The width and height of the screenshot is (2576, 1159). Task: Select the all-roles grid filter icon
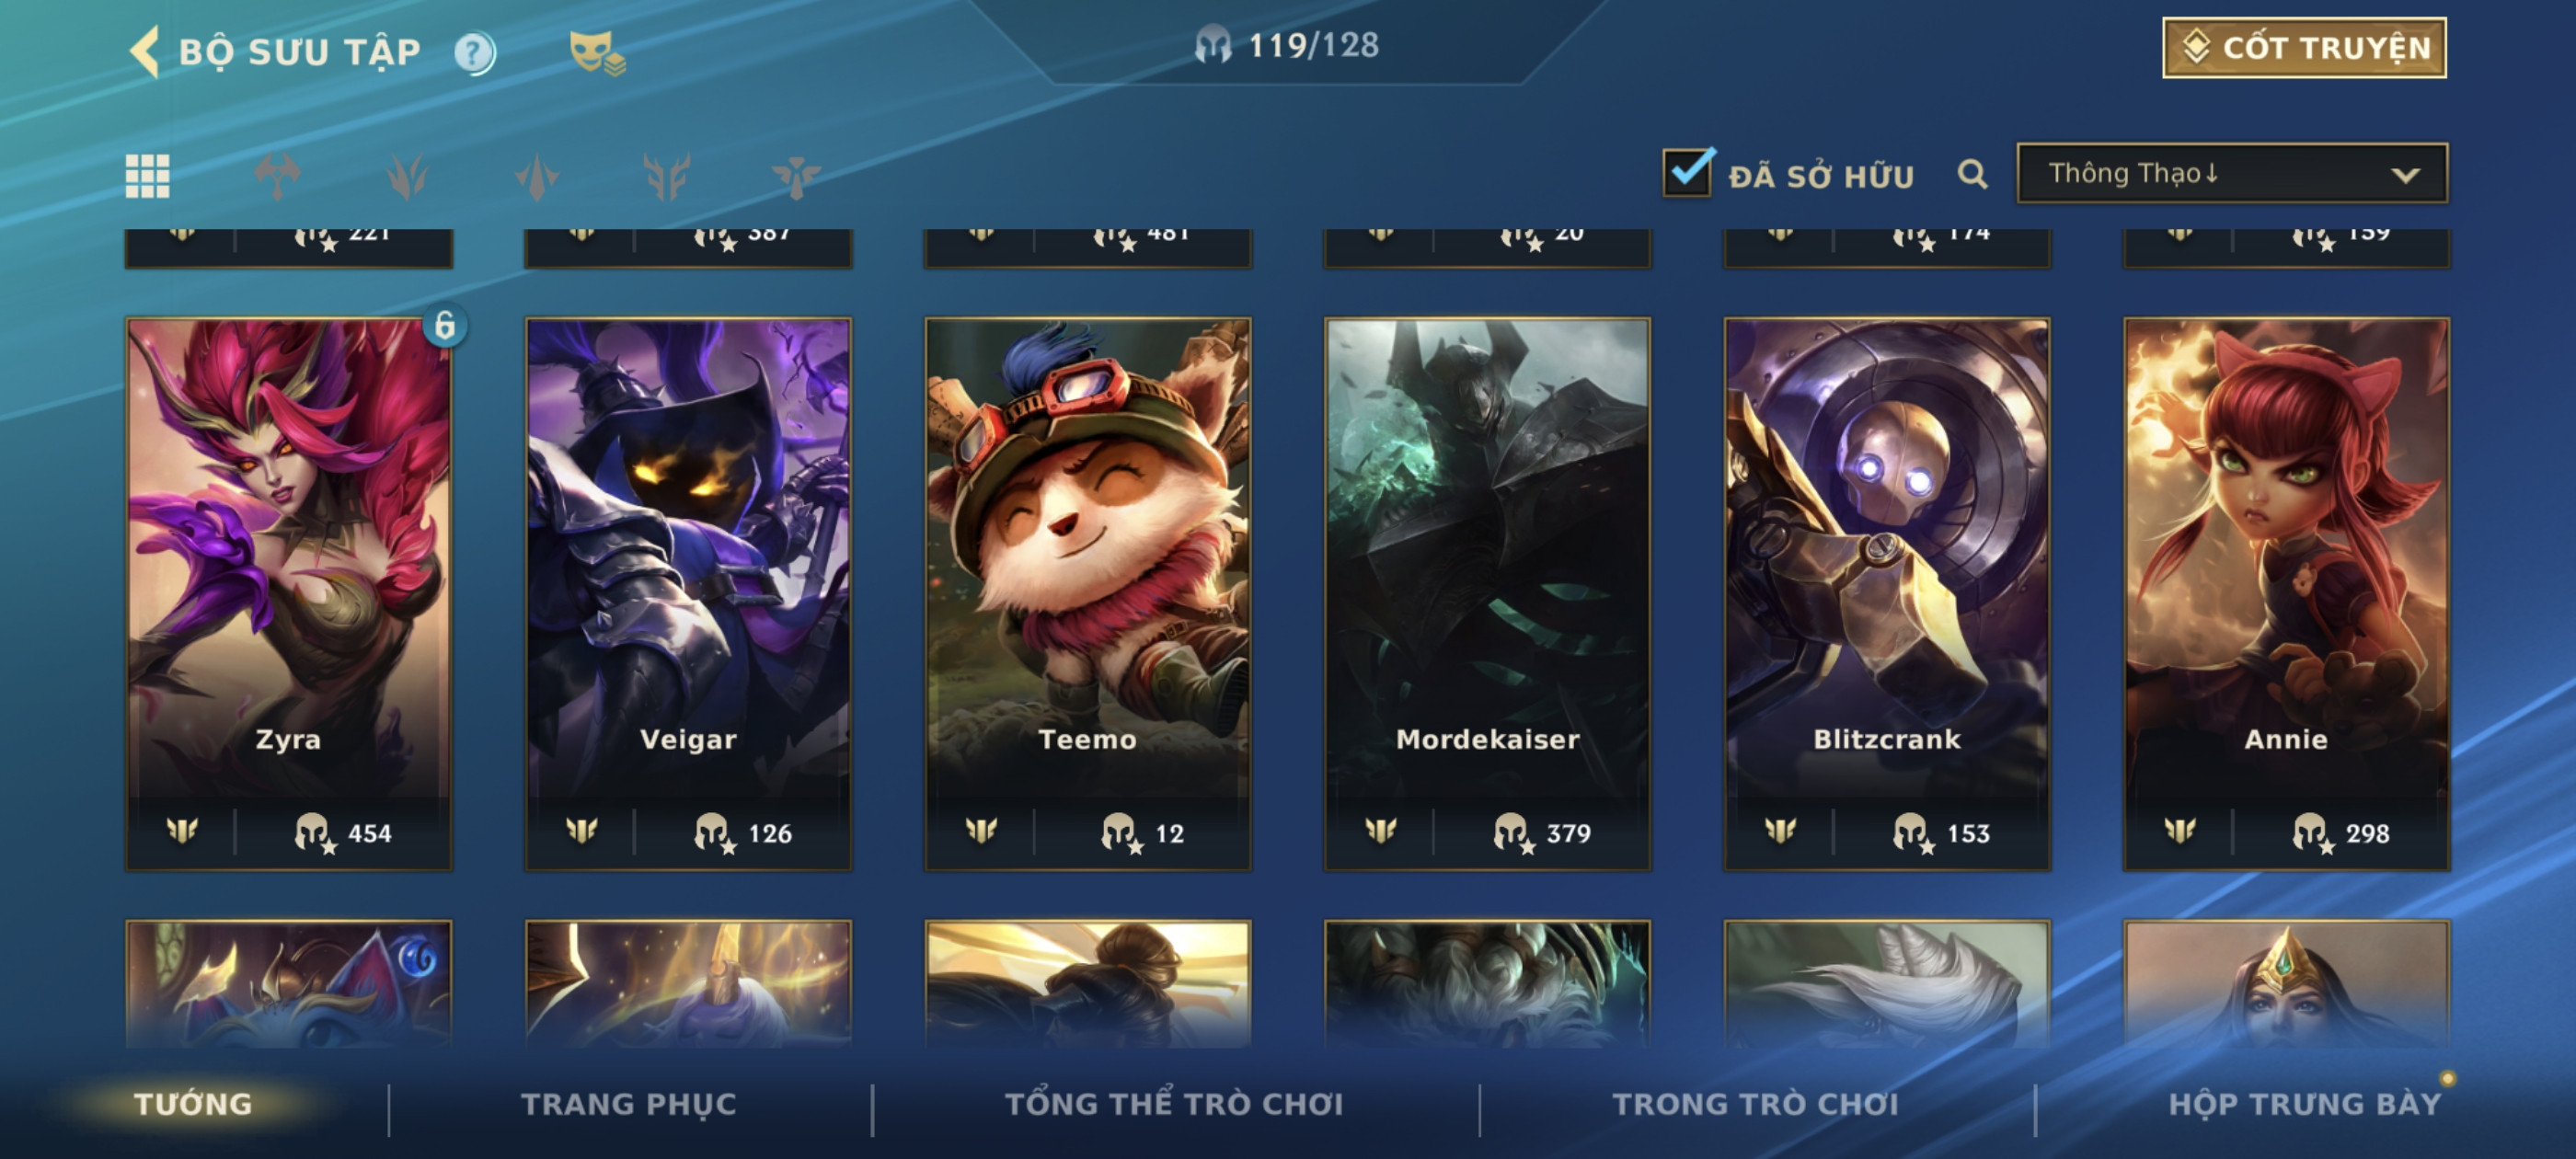tap(147, 176)
